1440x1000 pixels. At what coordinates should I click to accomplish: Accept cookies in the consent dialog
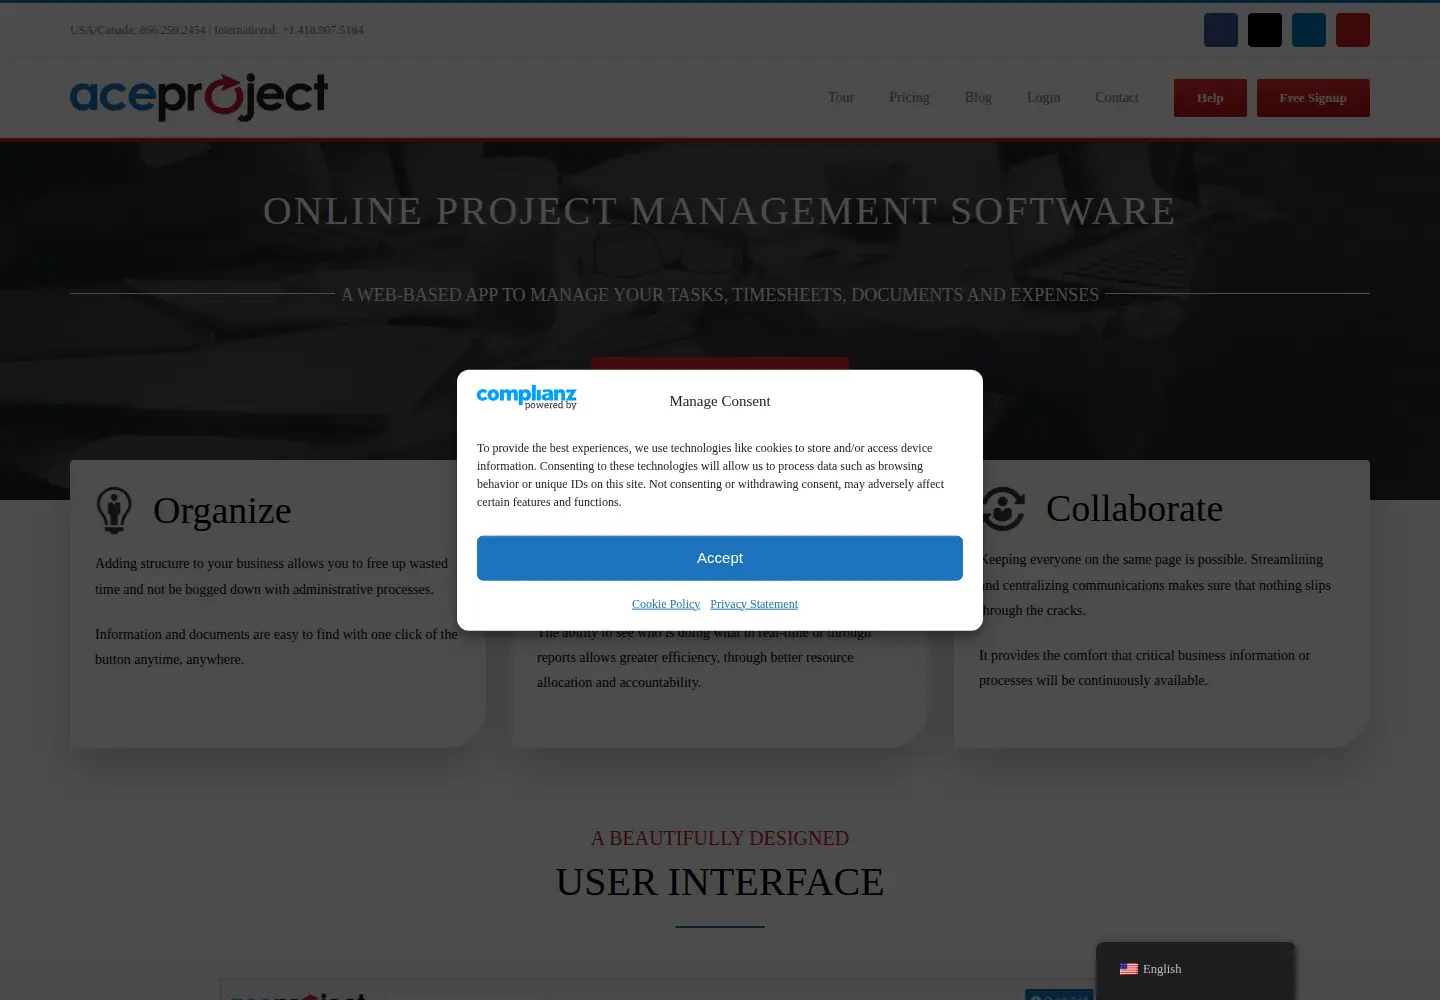click(720, 558)
